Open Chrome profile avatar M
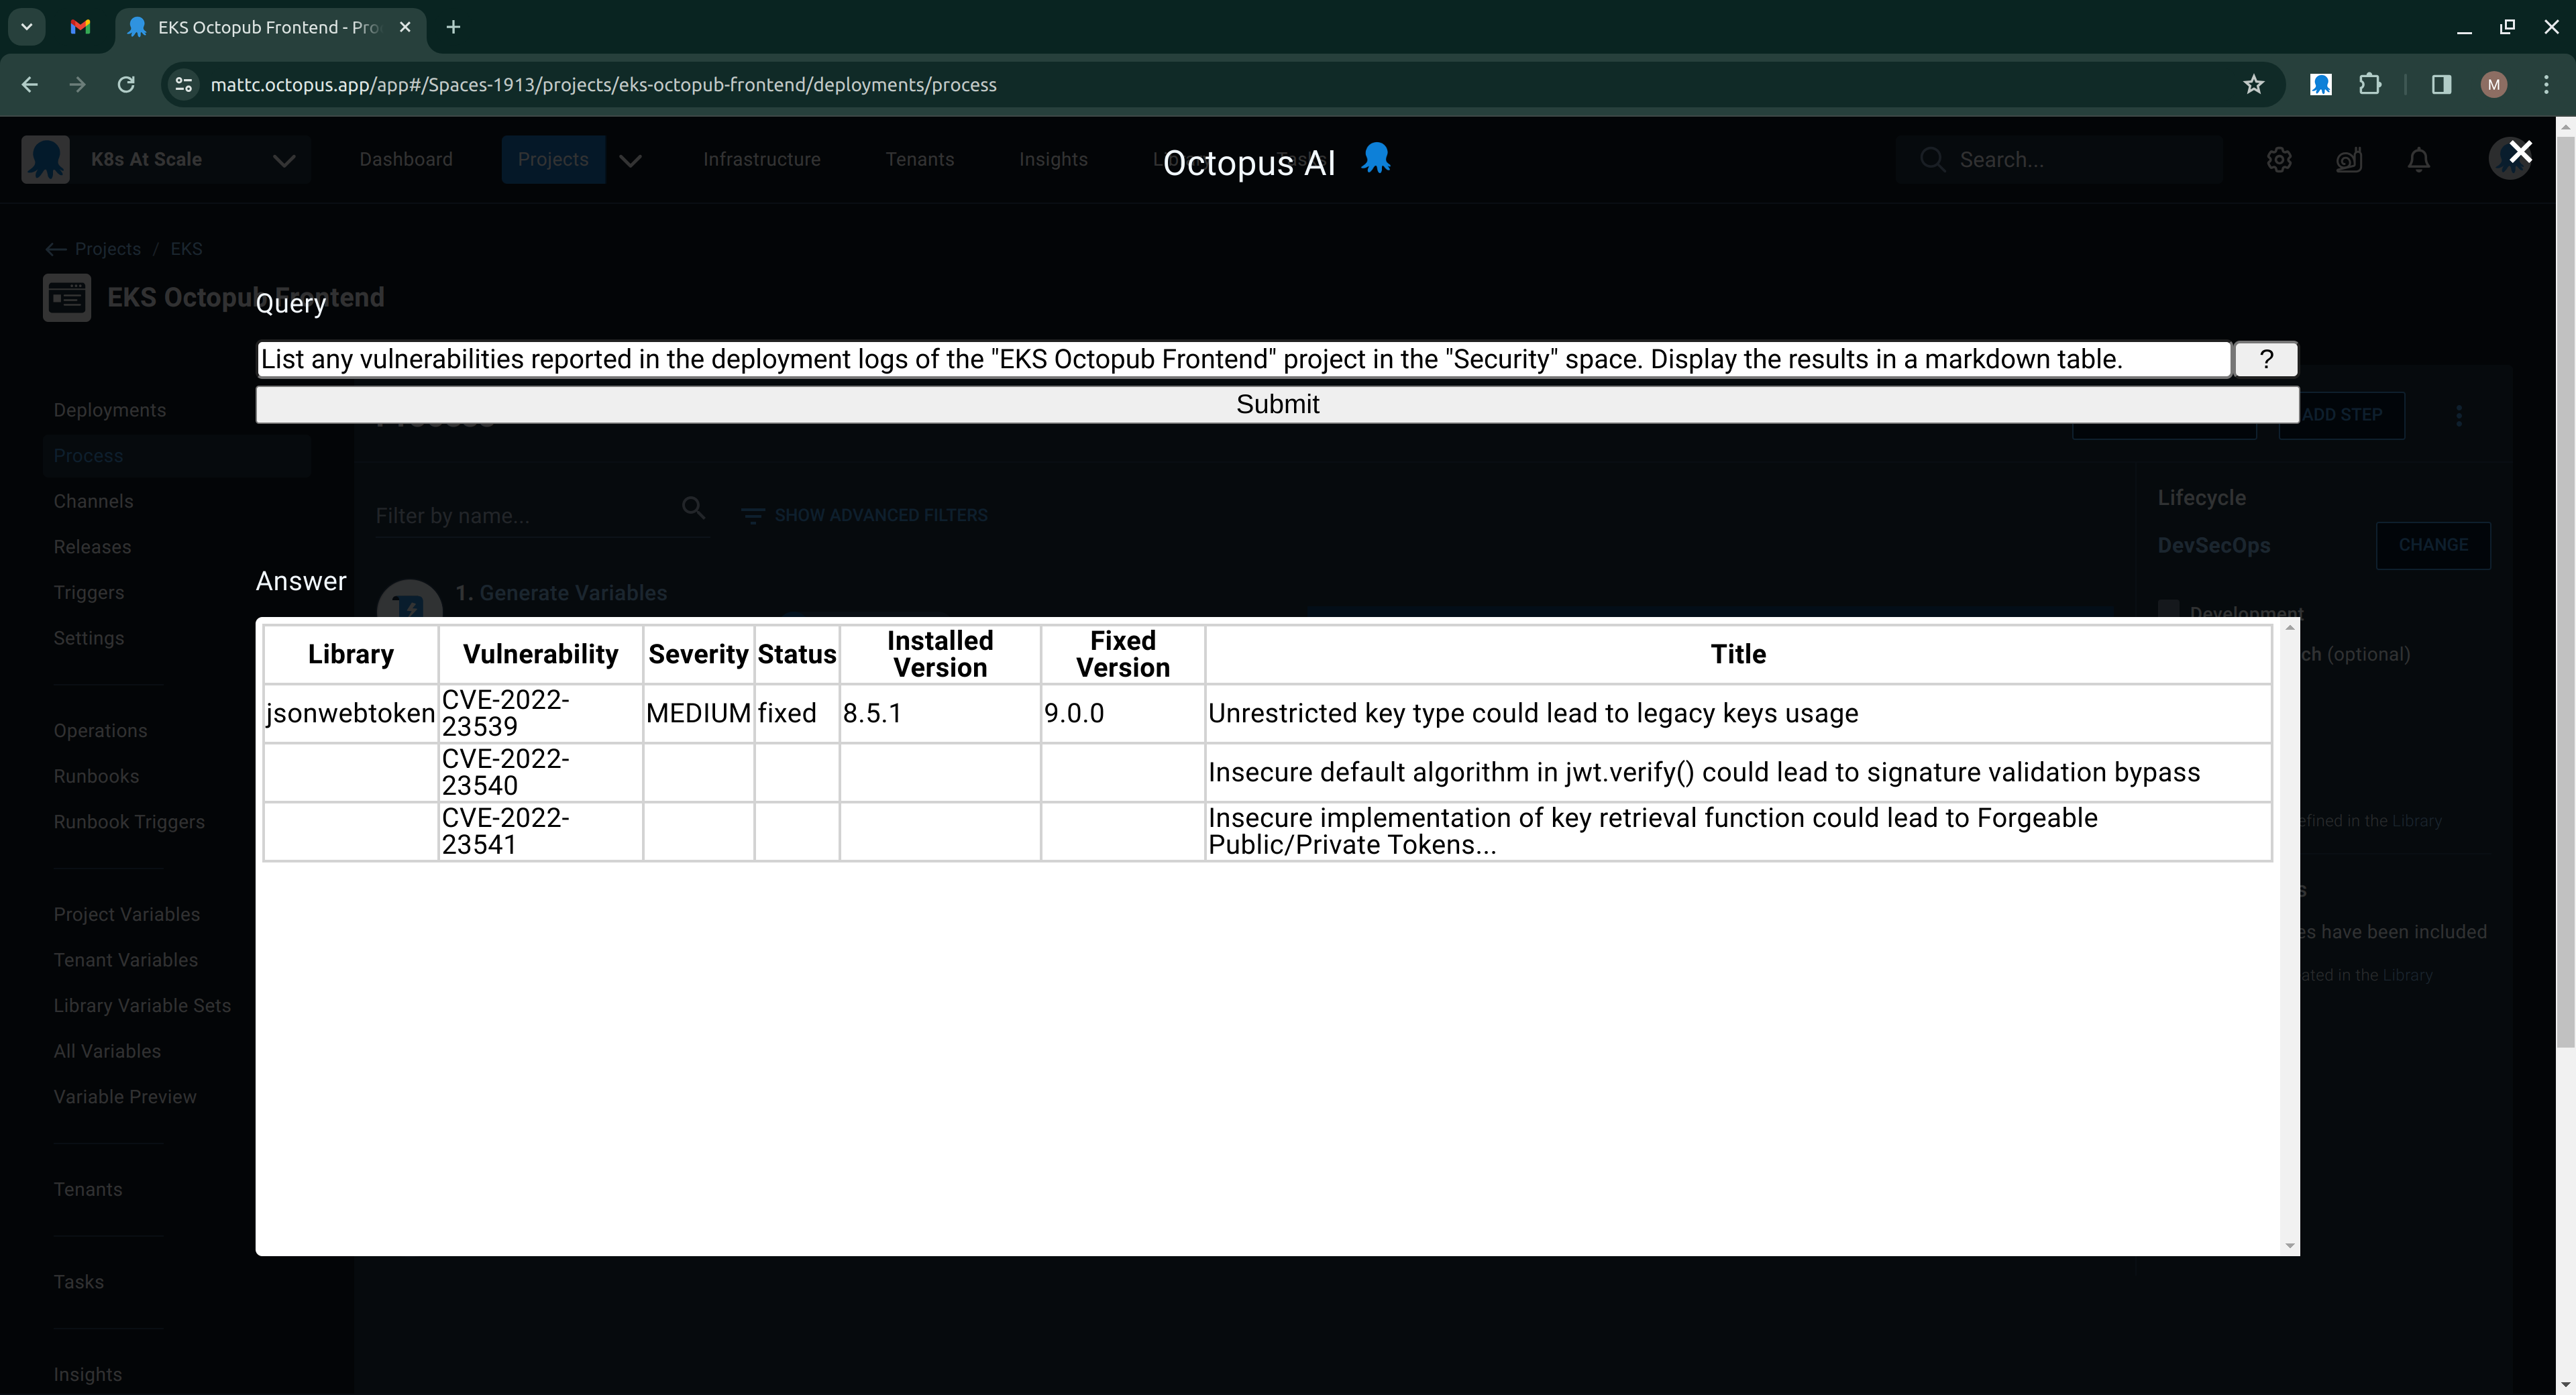Image resolution: width=2576 pixels, height=1395 pixels. 2493,85
